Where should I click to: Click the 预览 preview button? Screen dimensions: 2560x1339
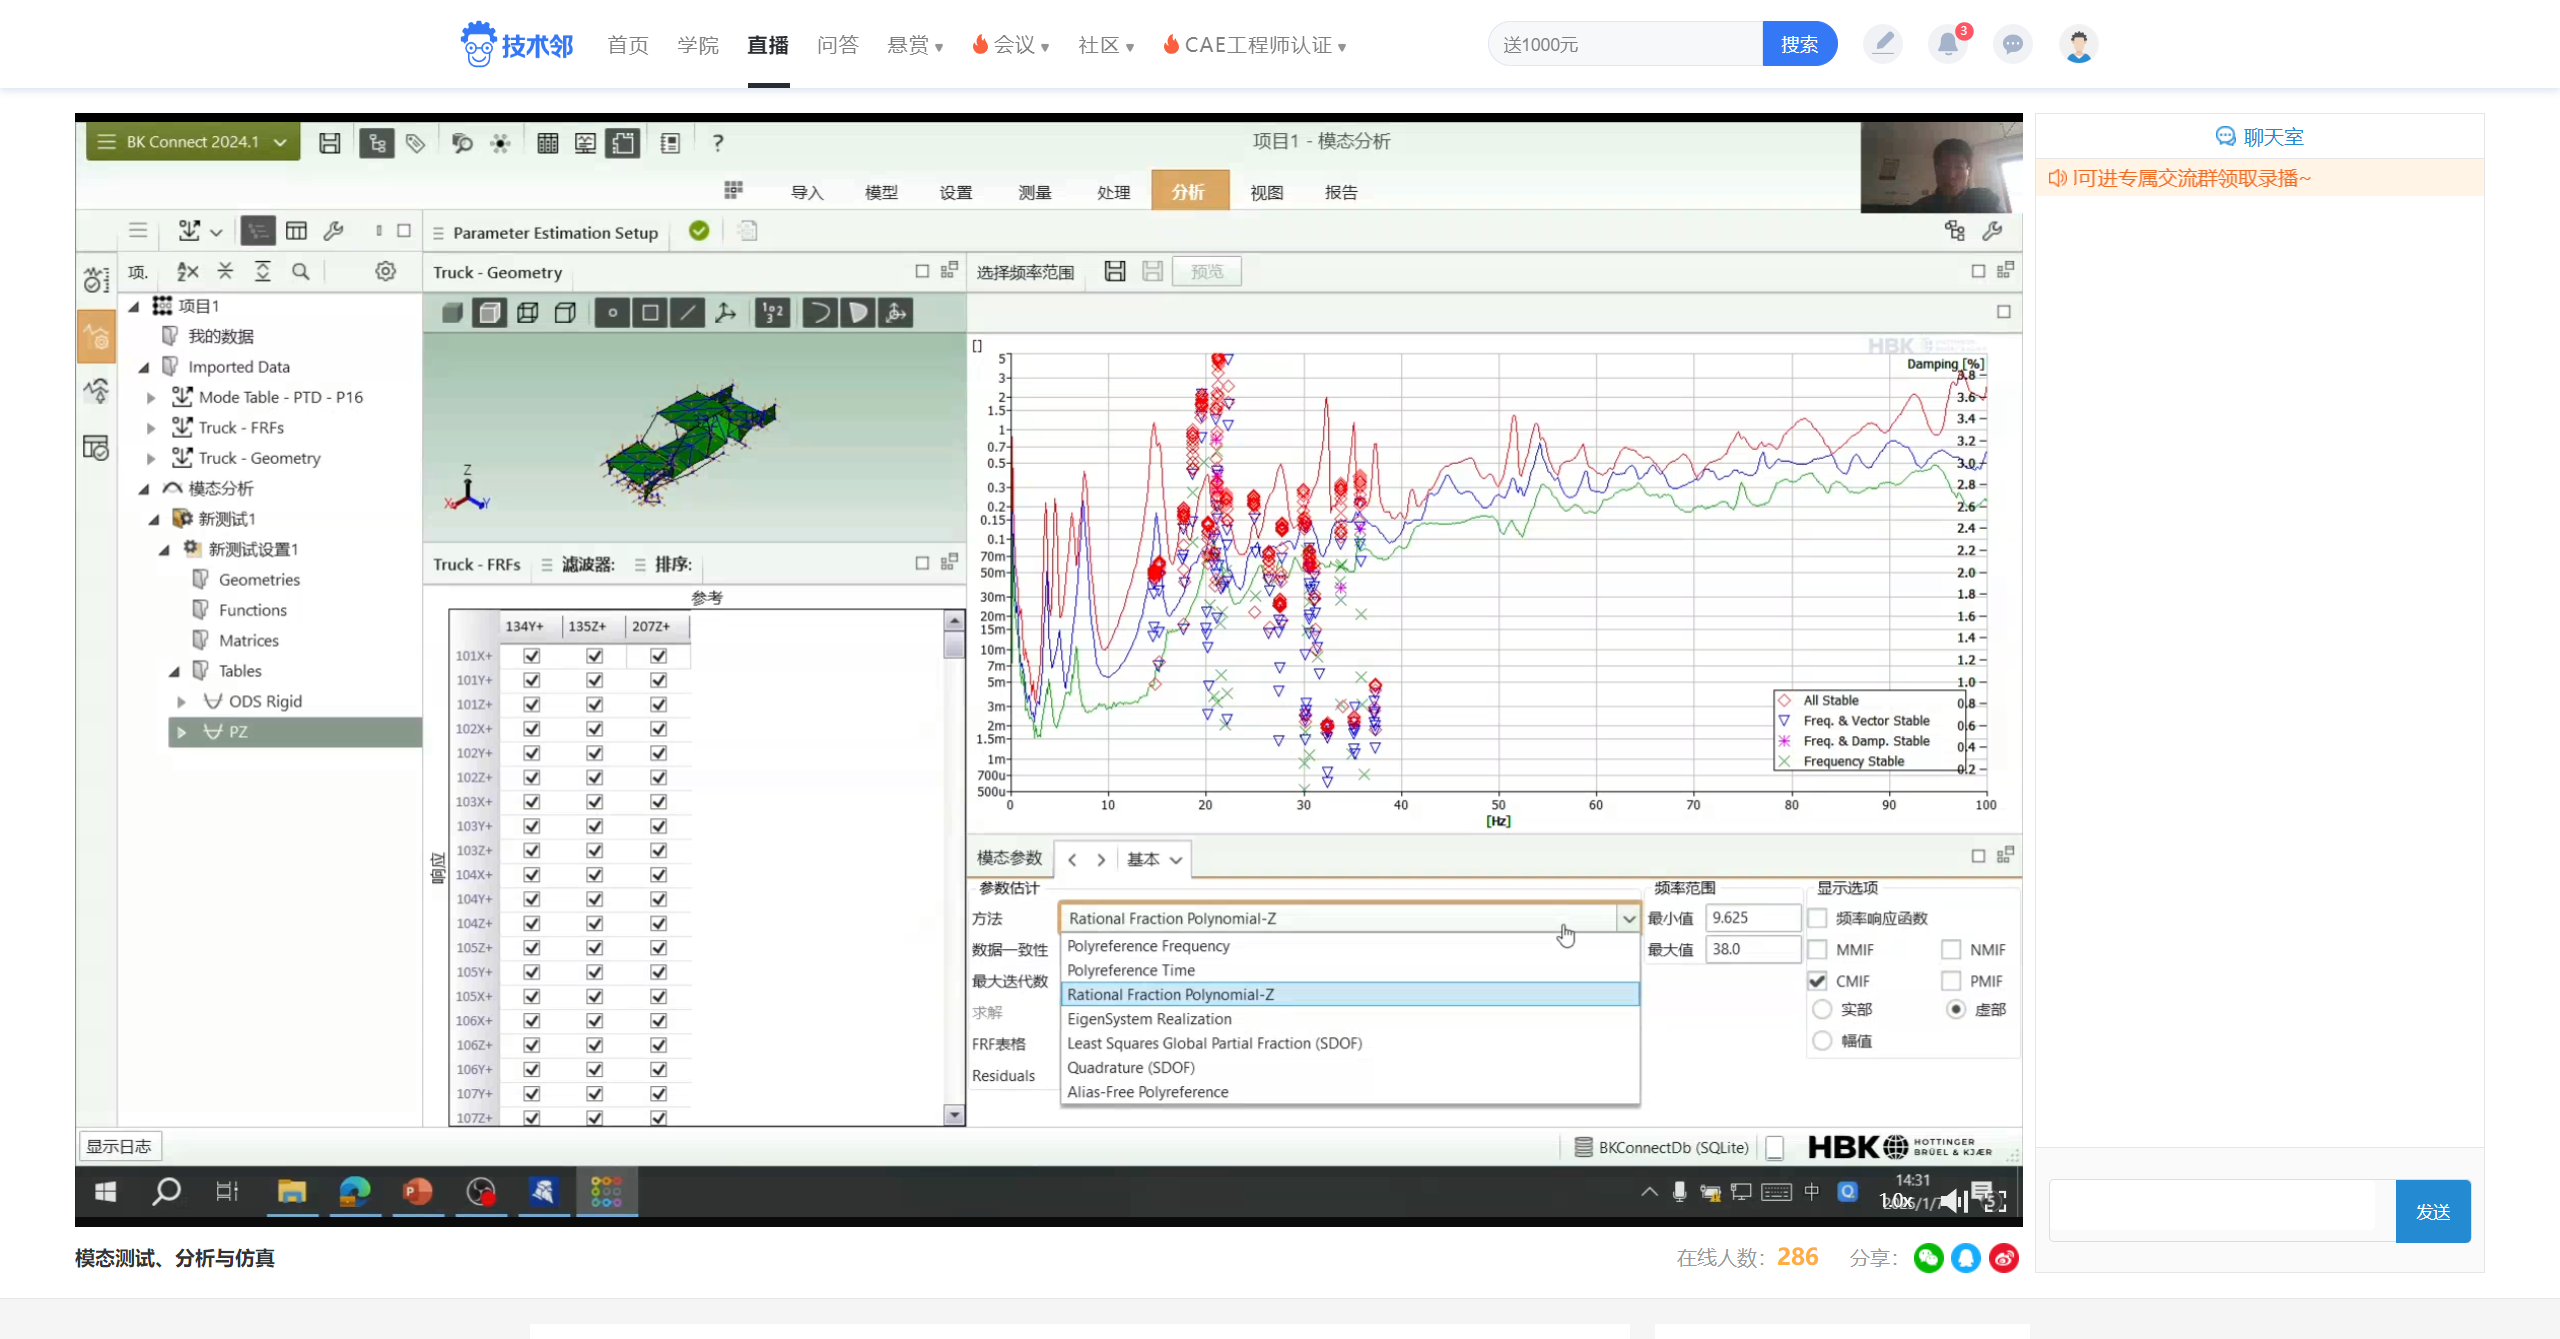coord(1207,271)
